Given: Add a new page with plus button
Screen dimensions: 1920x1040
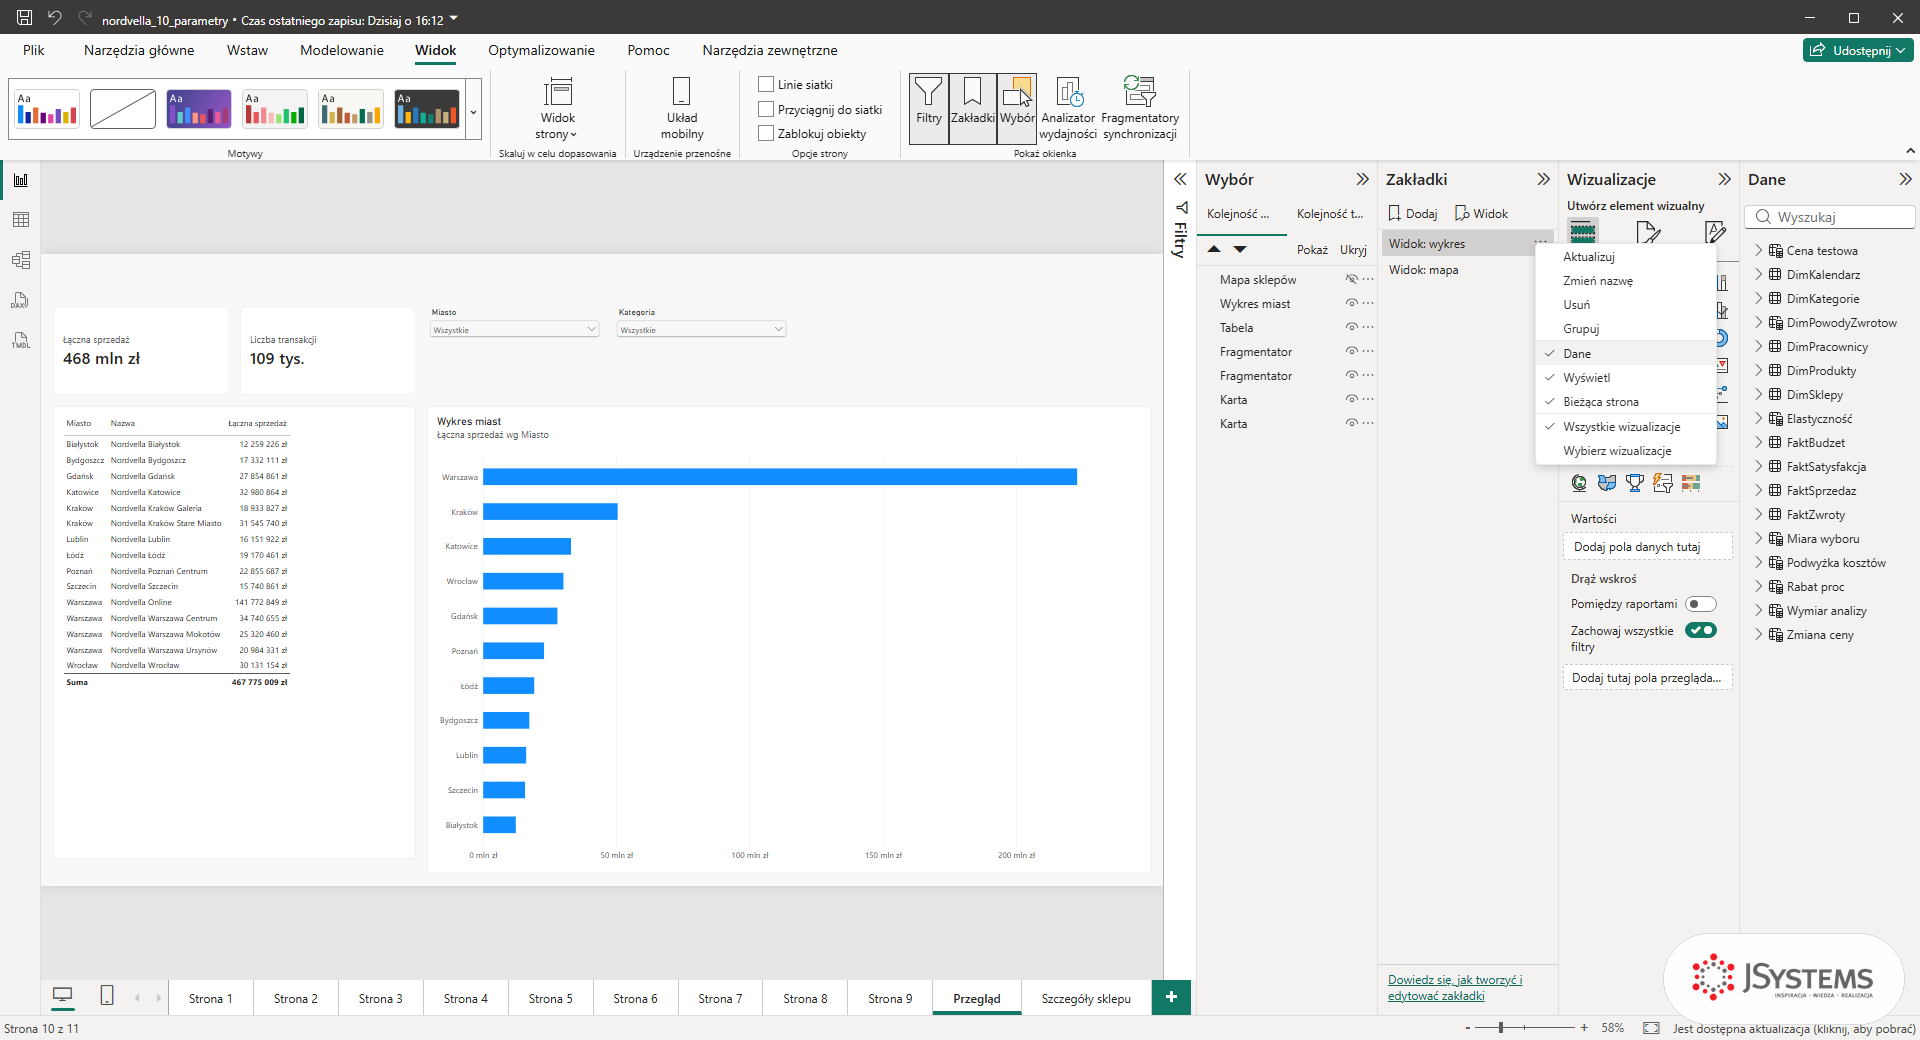Looking at the screenshot, I should click(1171, 997).
